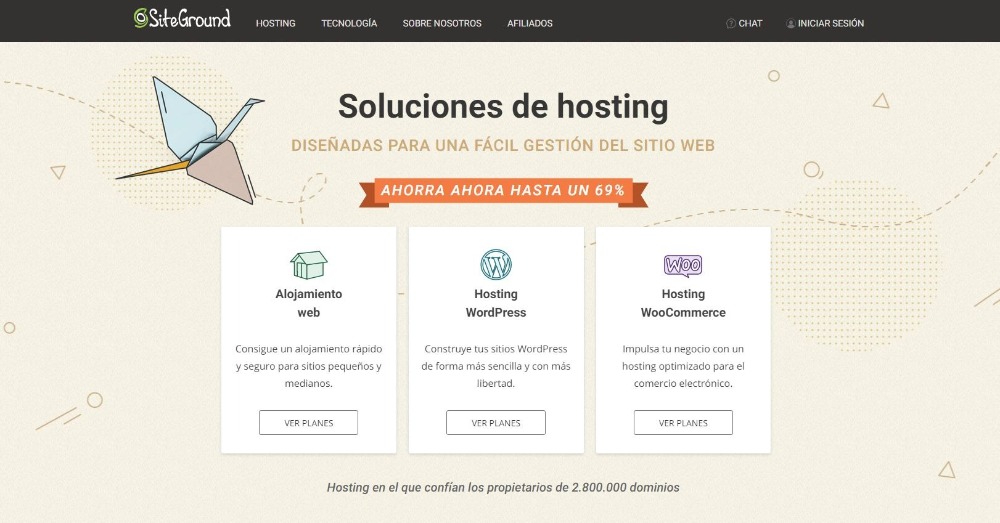Open the Tecnología menu
Viewport: 1000px width, 523px height.
349,24
